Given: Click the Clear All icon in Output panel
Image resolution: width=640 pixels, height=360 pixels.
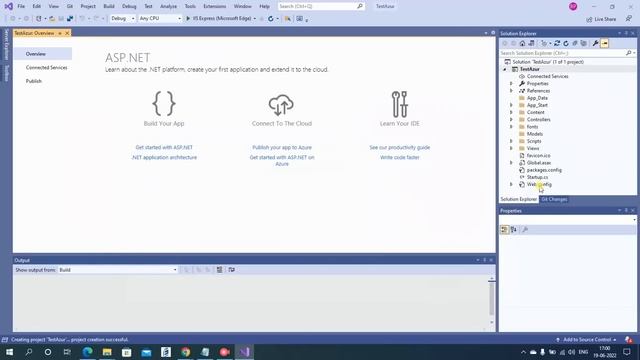Looking at the screenshot, I should pyautogui.click(x=219, y=270).
